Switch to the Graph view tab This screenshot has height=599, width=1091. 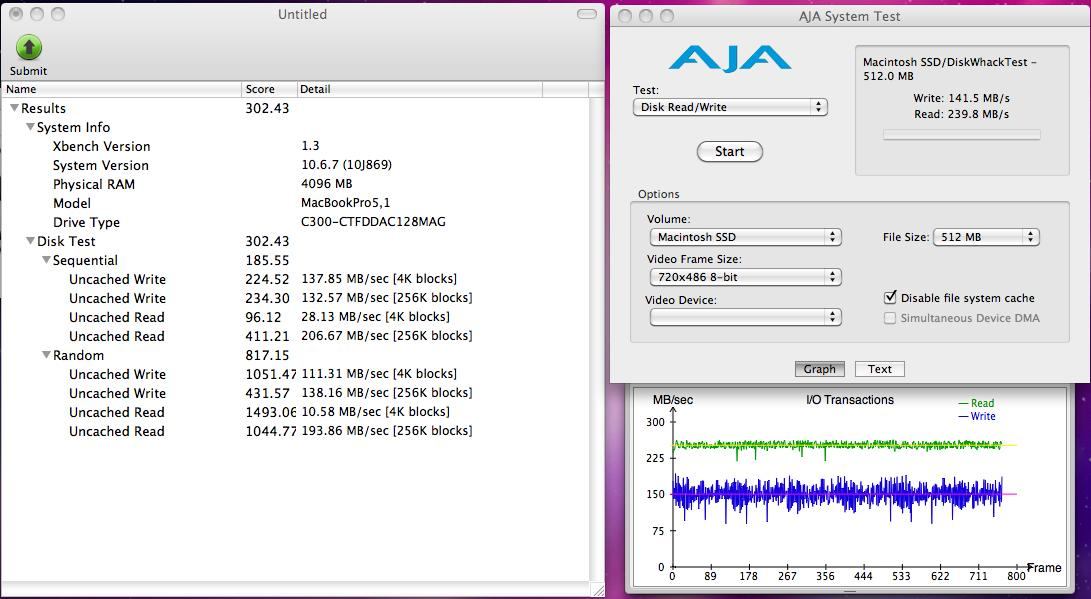pyautogui.click(x=820, y=369)
